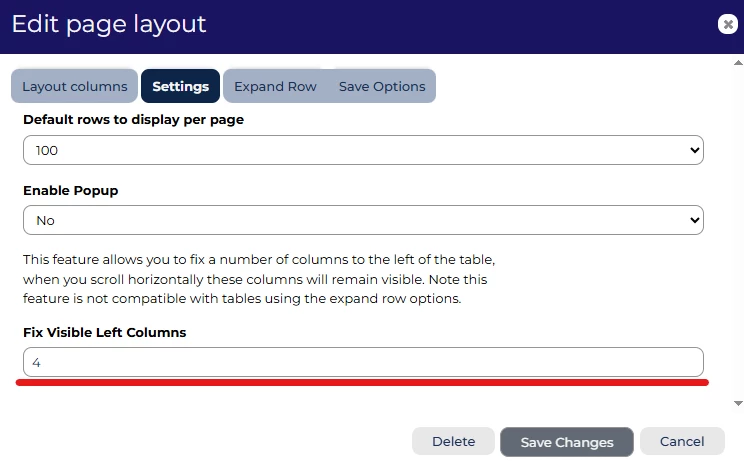Switch to the Layout columns tab

click(x=75, y=86)
